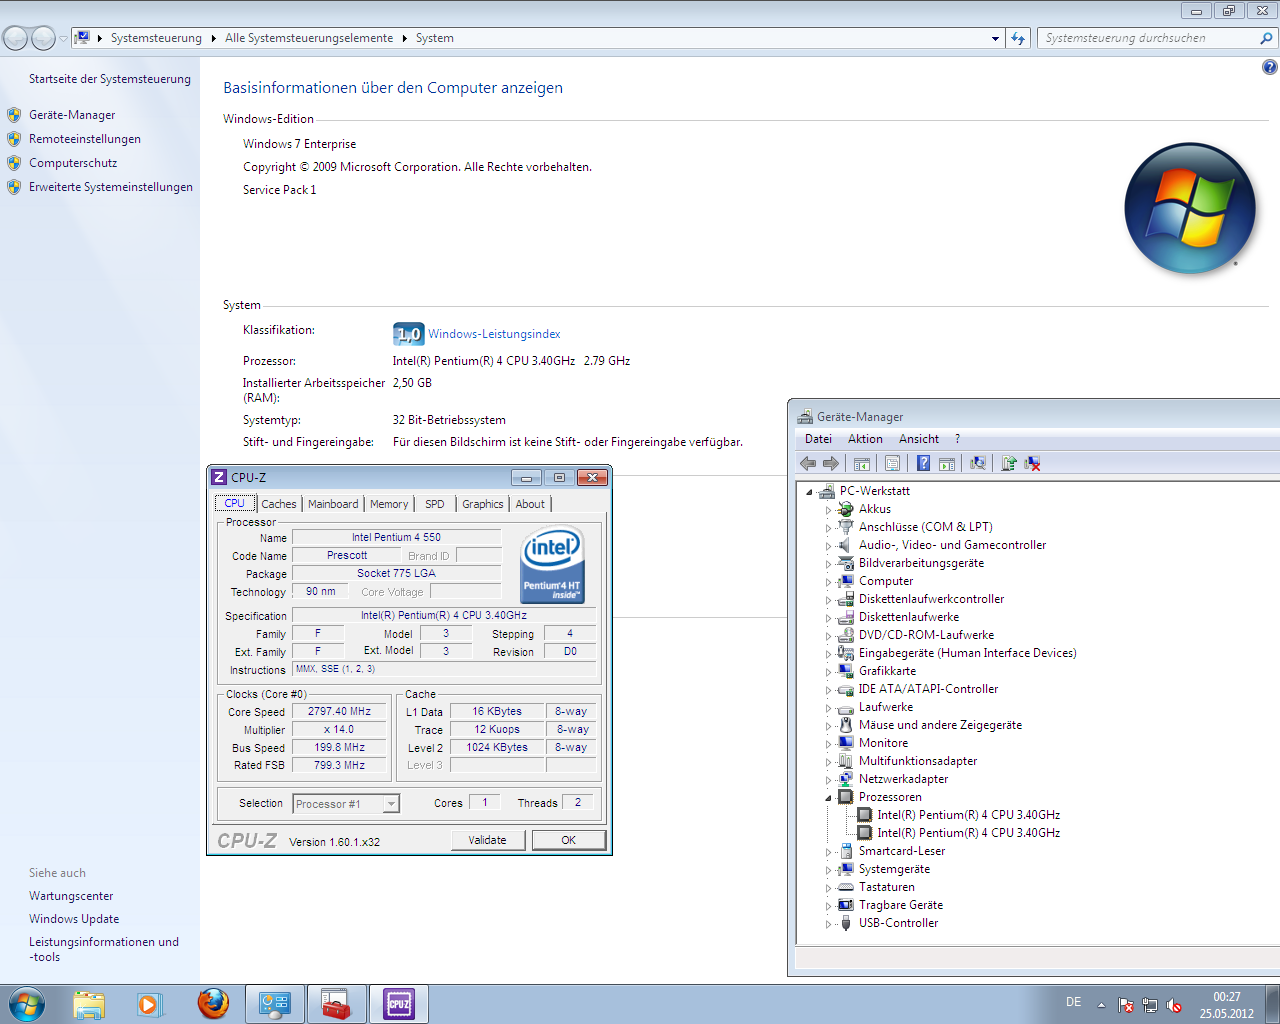Click Intel Pentium 4 HT logo in CPU-Z
The width and height of the screenshot is (1280, 1024).
point(552,565)
